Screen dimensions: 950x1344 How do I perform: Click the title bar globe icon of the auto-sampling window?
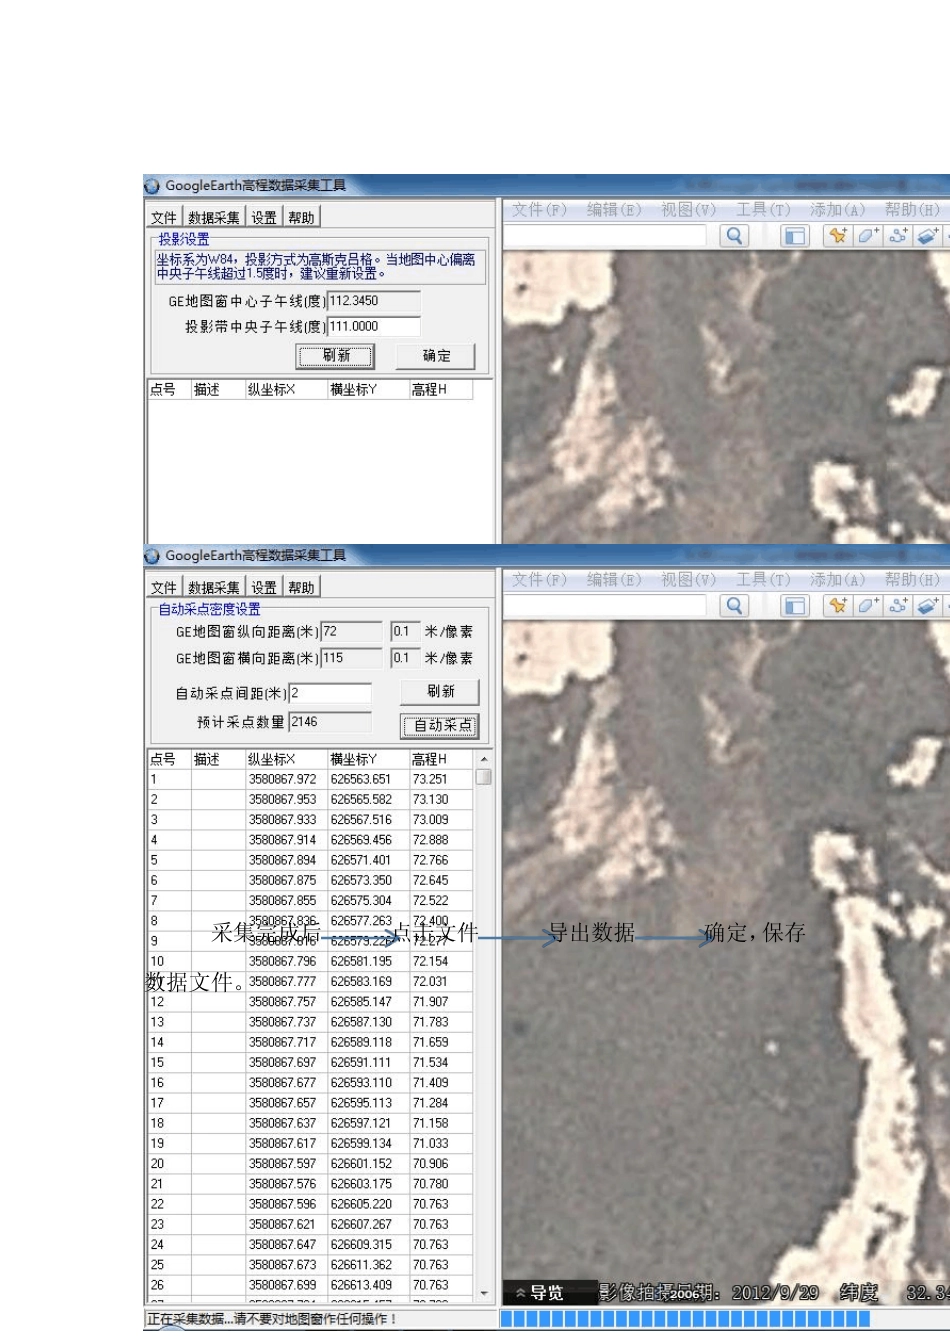click(153, 556)
